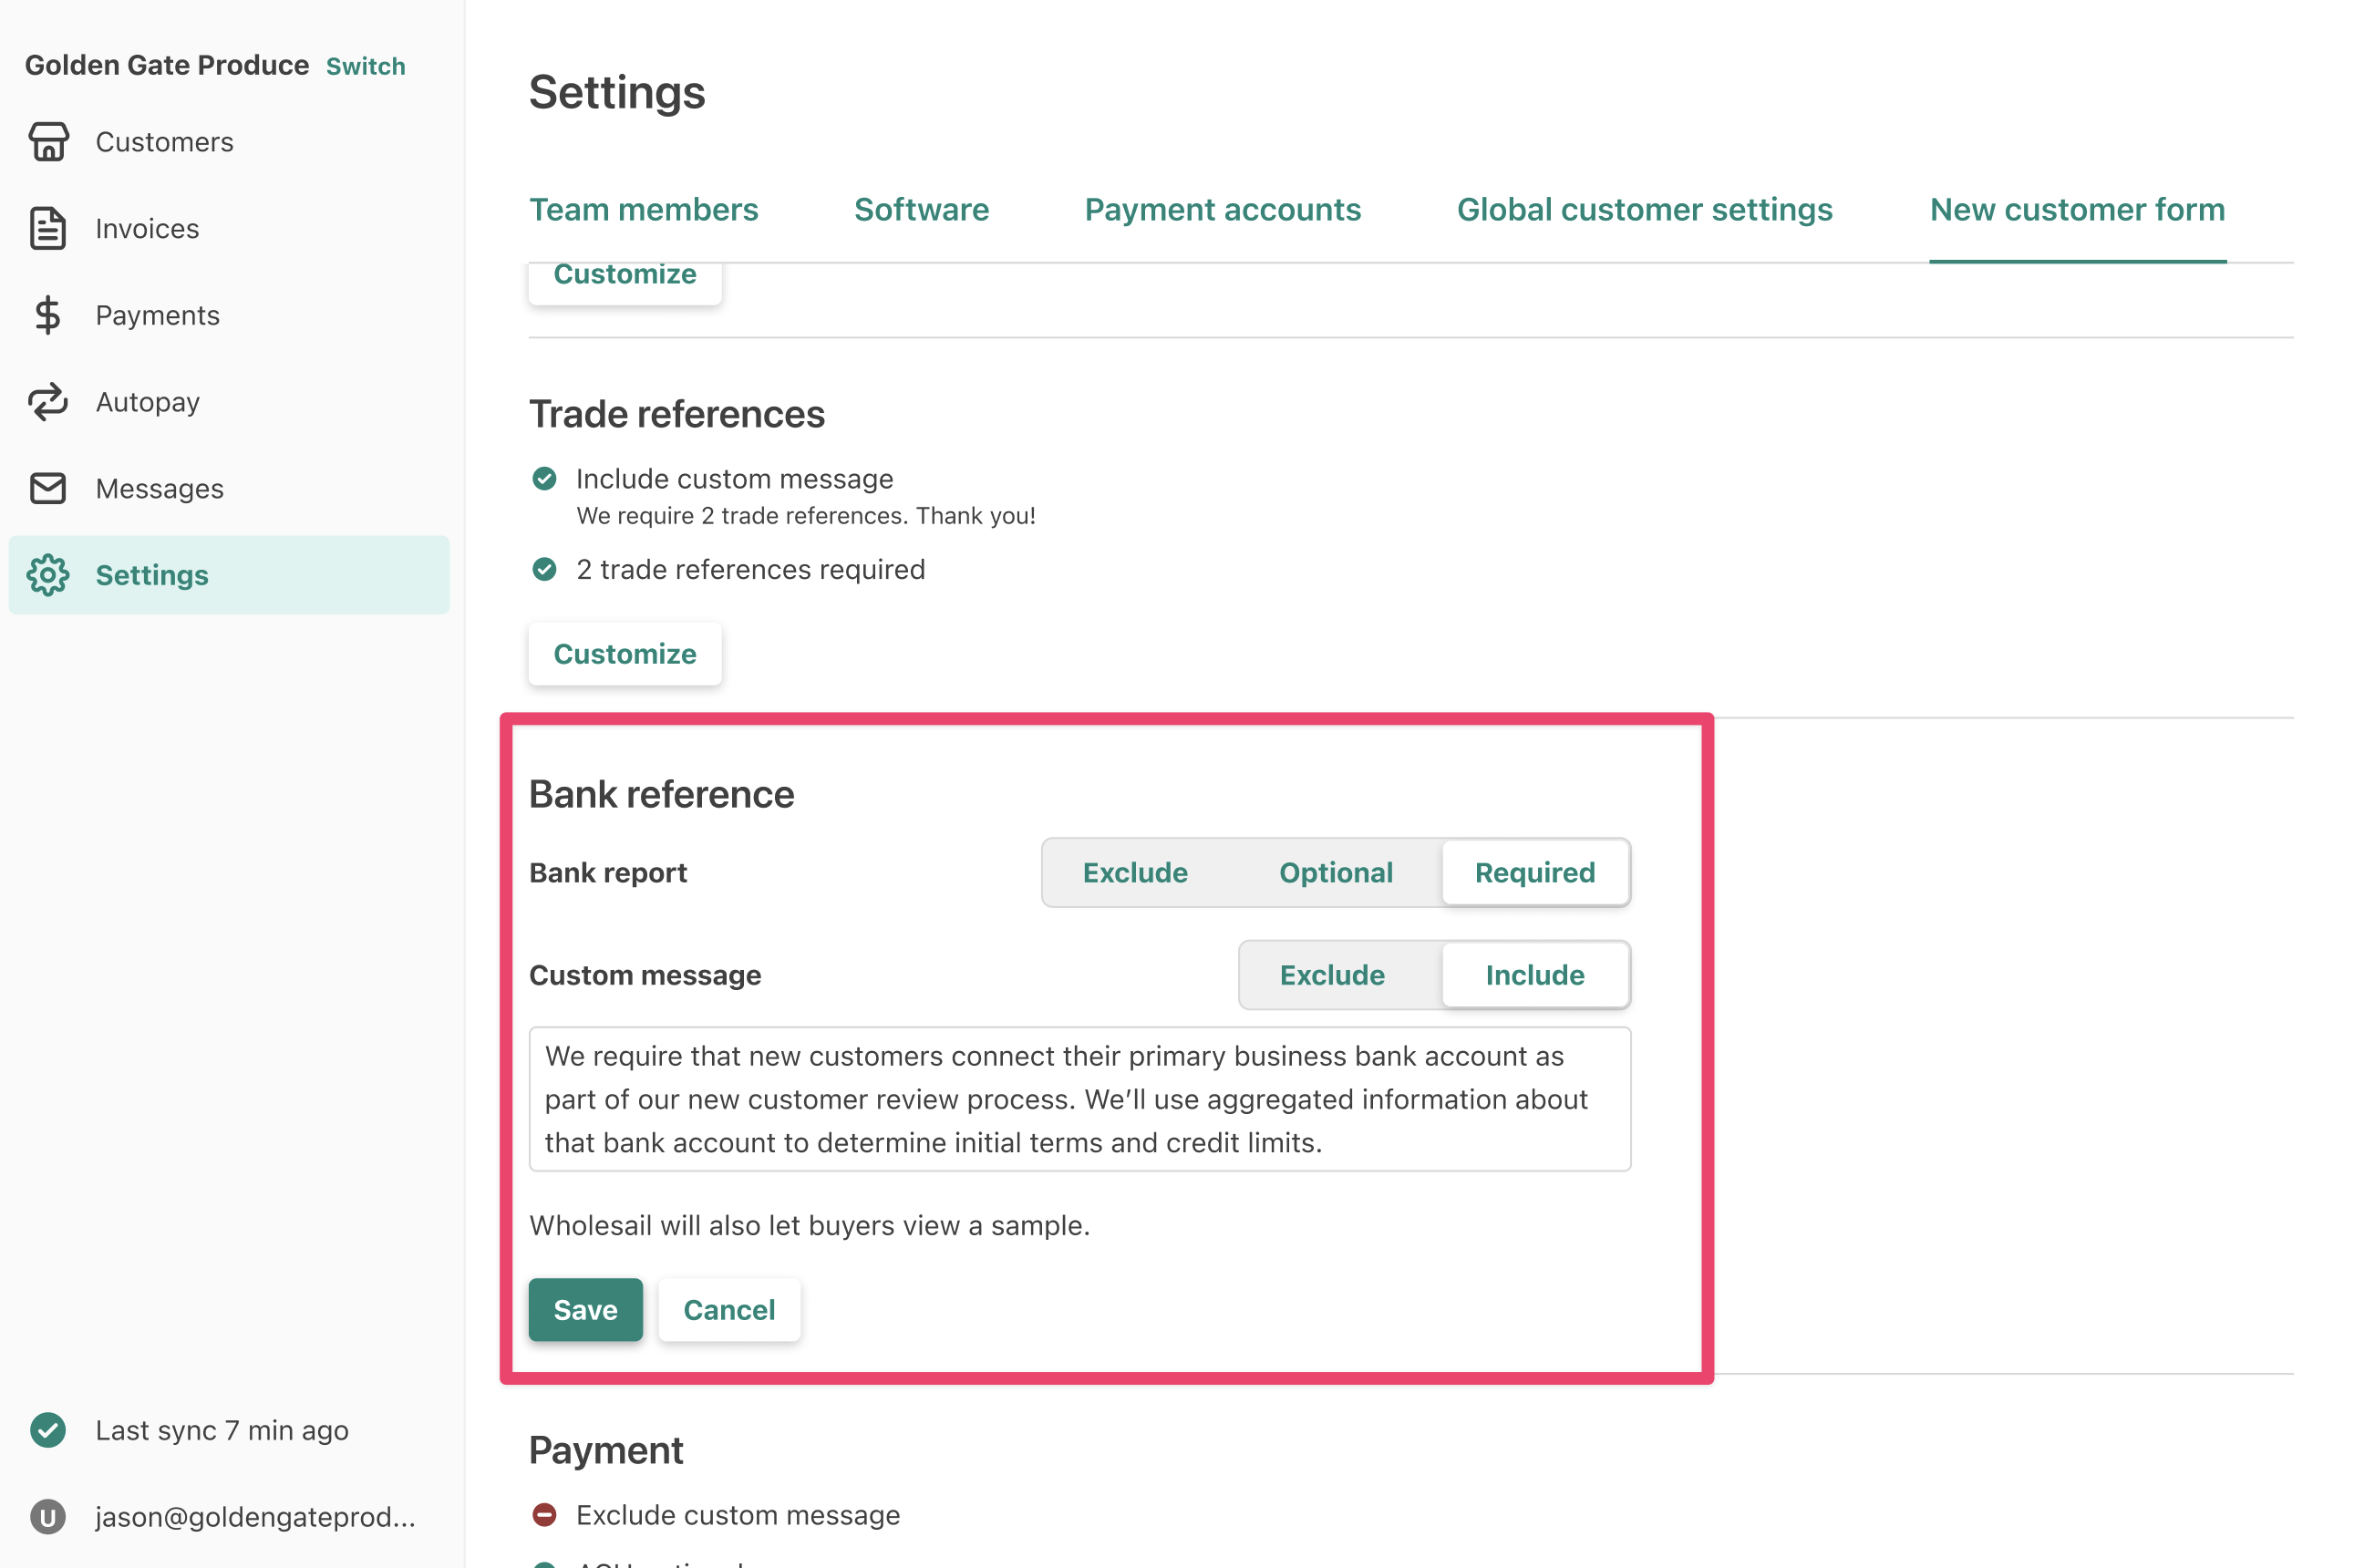Viewport: 2354px width, 1568px height.
Task: Switch Custom message to Exclude
Action: (x=1332, y=975)
